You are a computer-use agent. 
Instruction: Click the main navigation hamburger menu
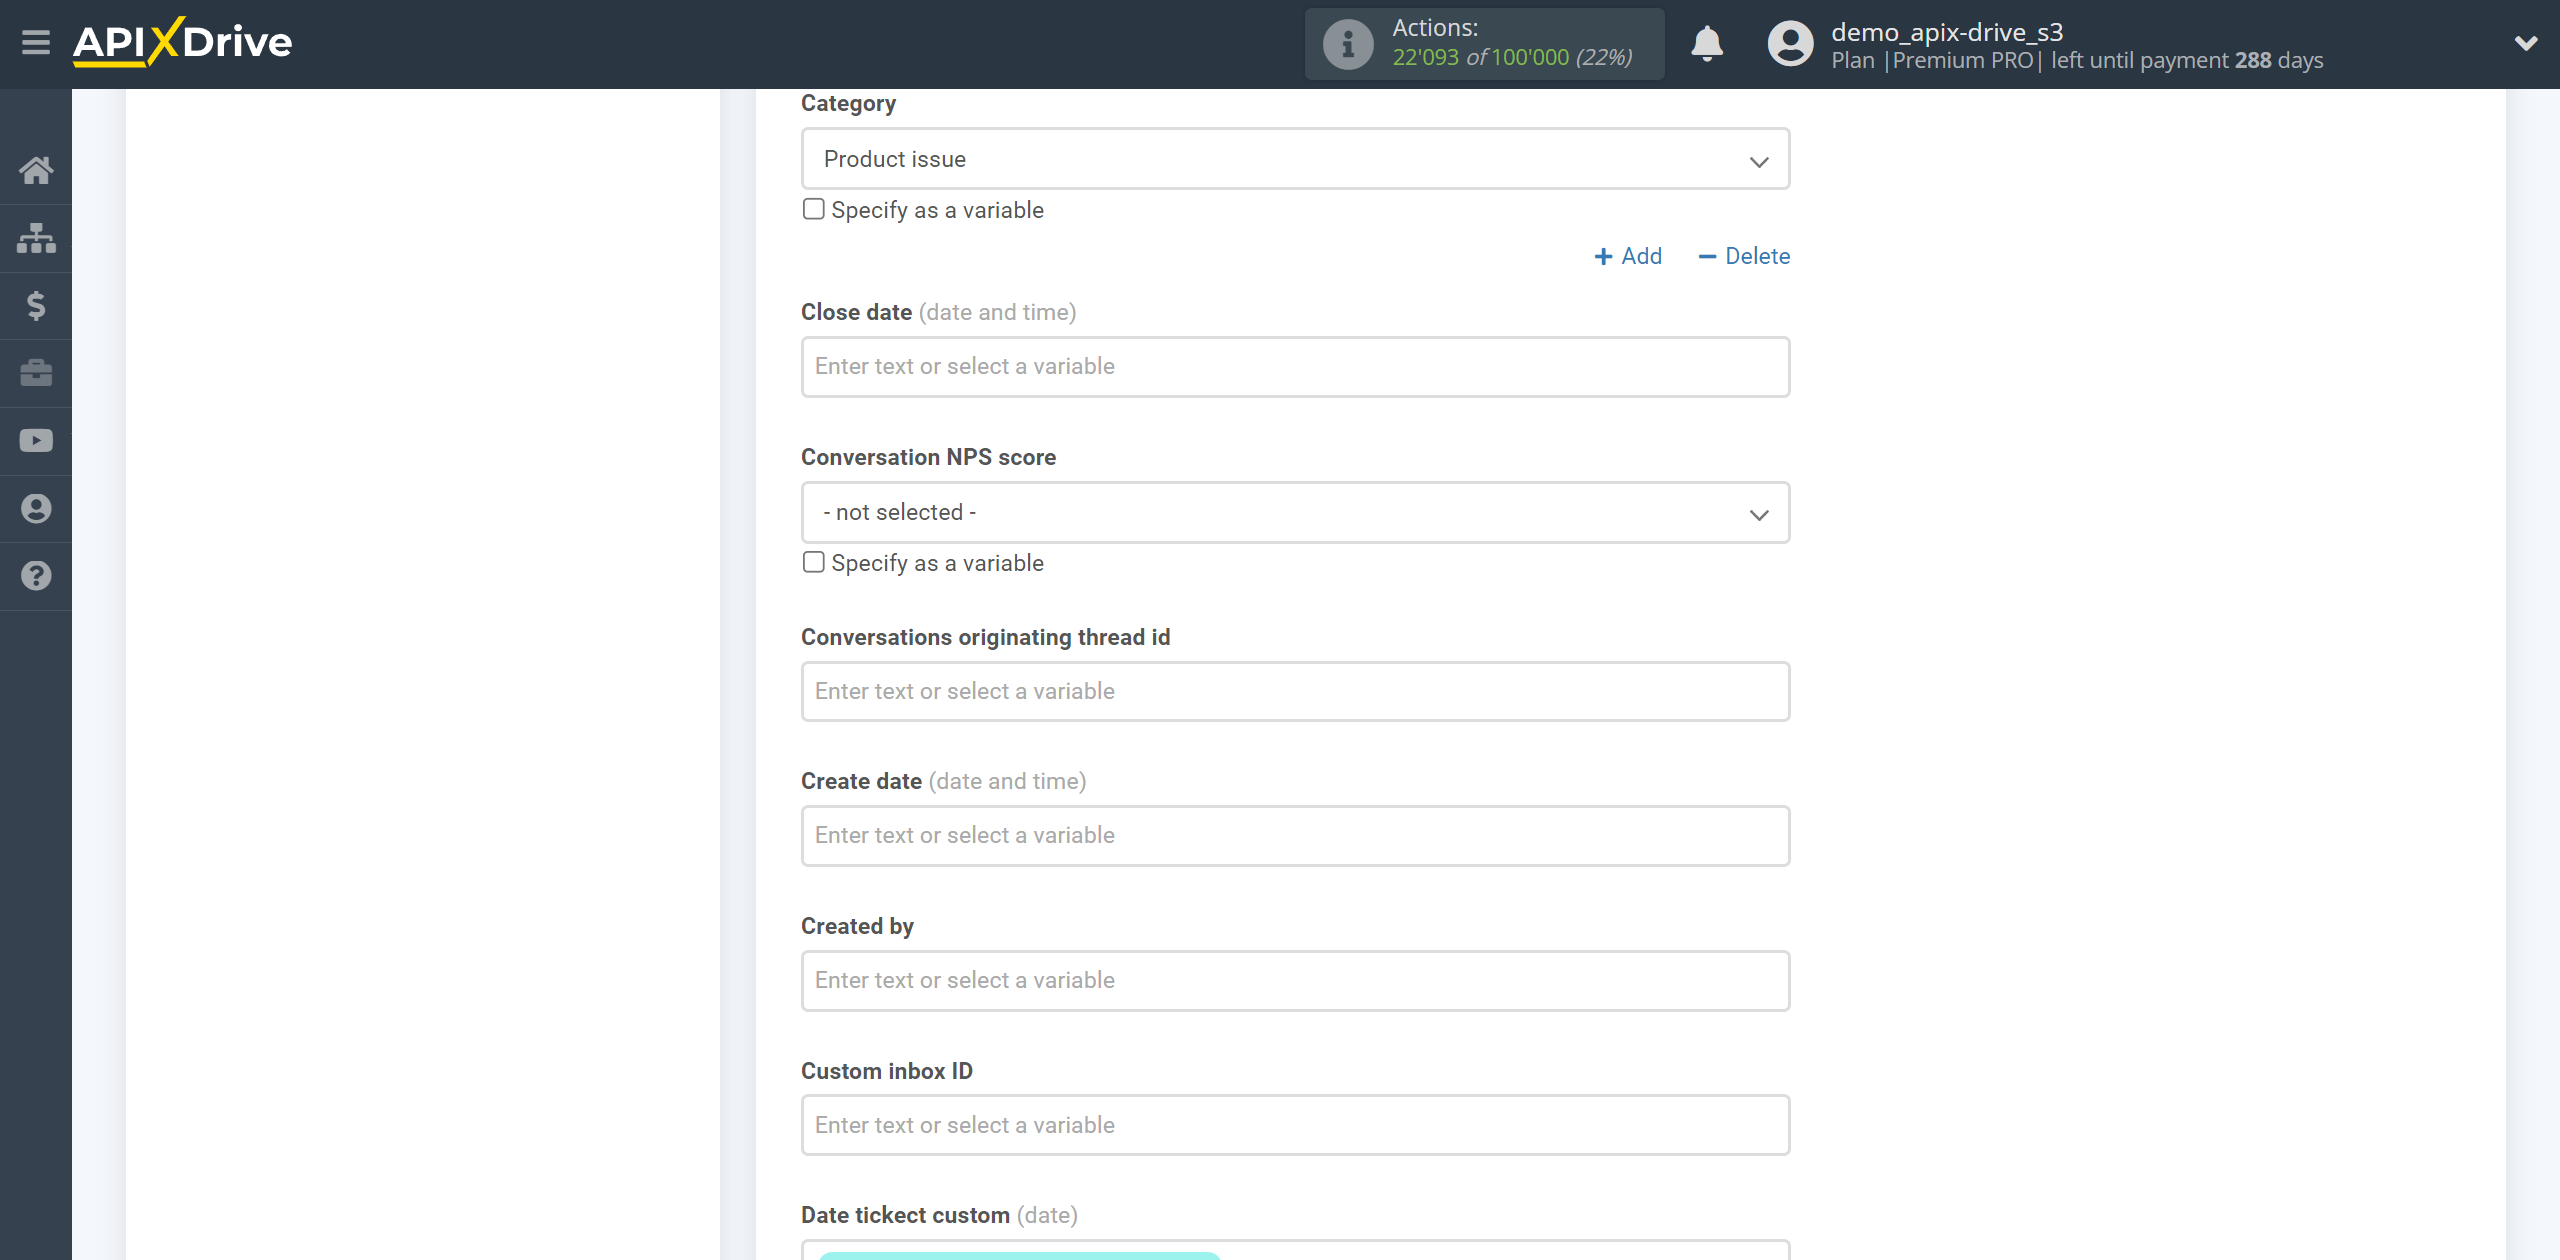(36, 42)
